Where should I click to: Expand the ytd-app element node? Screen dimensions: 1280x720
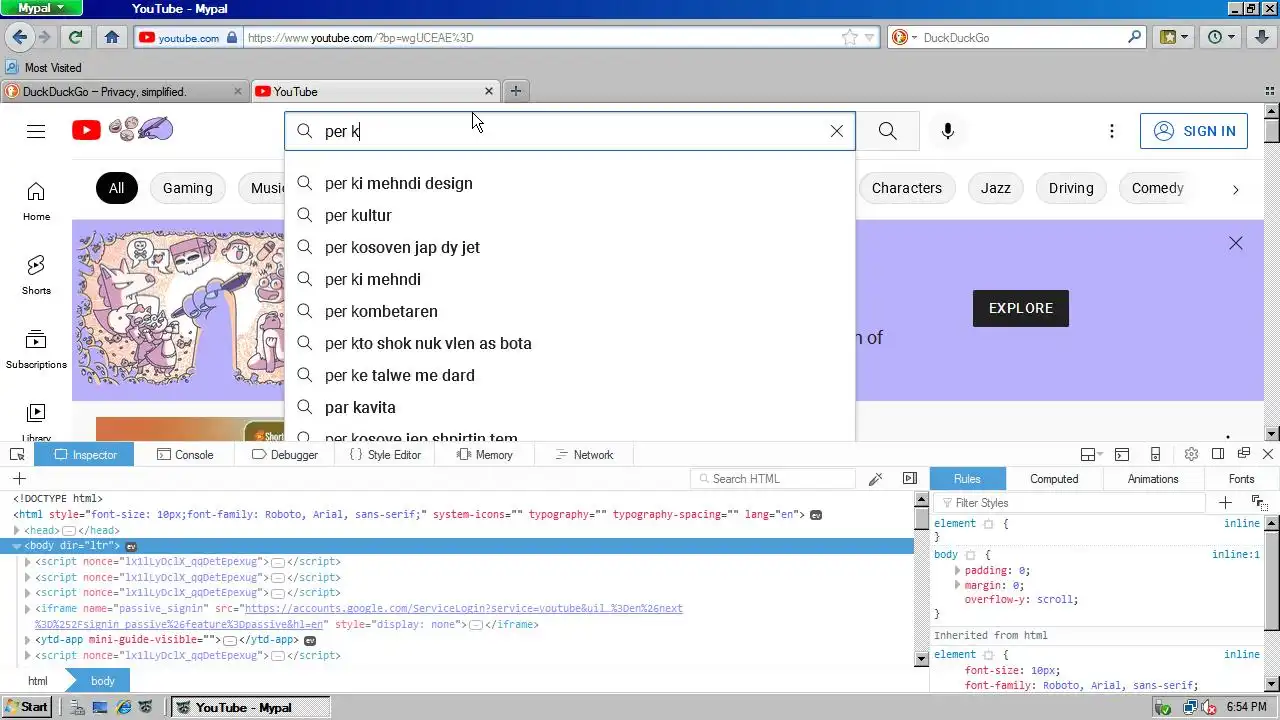click(x=28, y=640)
